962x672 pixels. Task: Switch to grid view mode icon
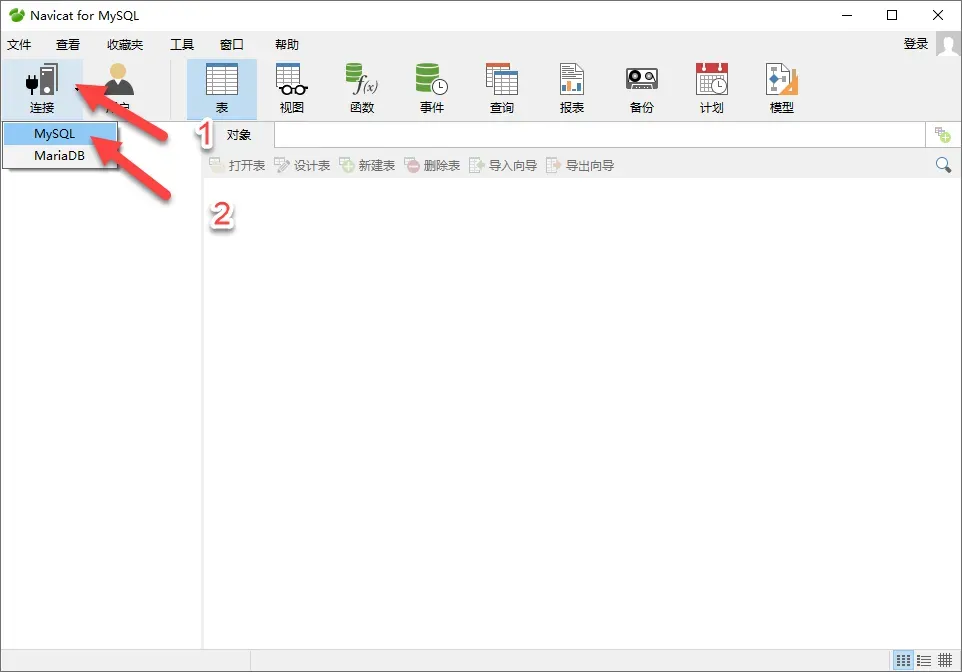coord(945,660)
